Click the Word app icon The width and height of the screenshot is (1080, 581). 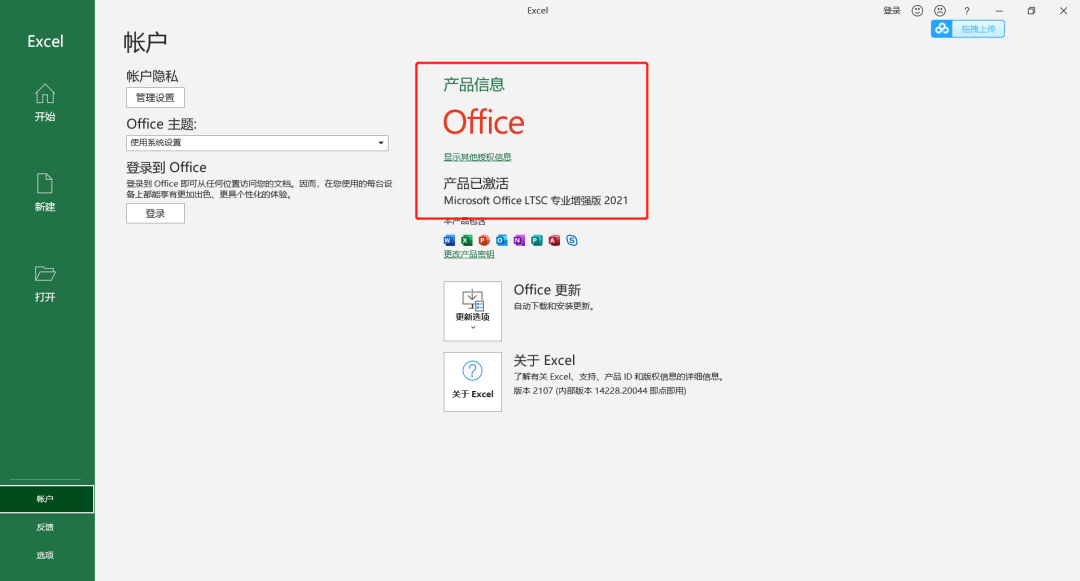[449, 240]
